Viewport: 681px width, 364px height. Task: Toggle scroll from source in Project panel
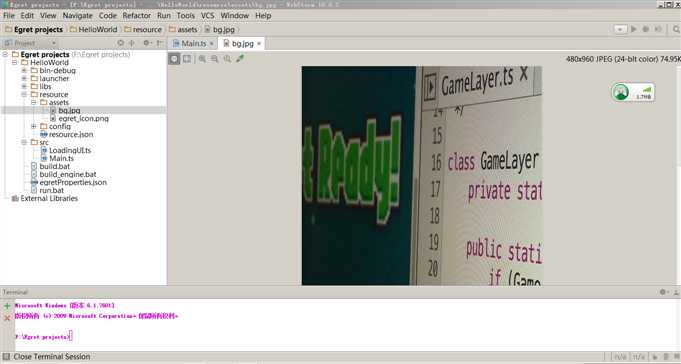[x=120, y=43]
